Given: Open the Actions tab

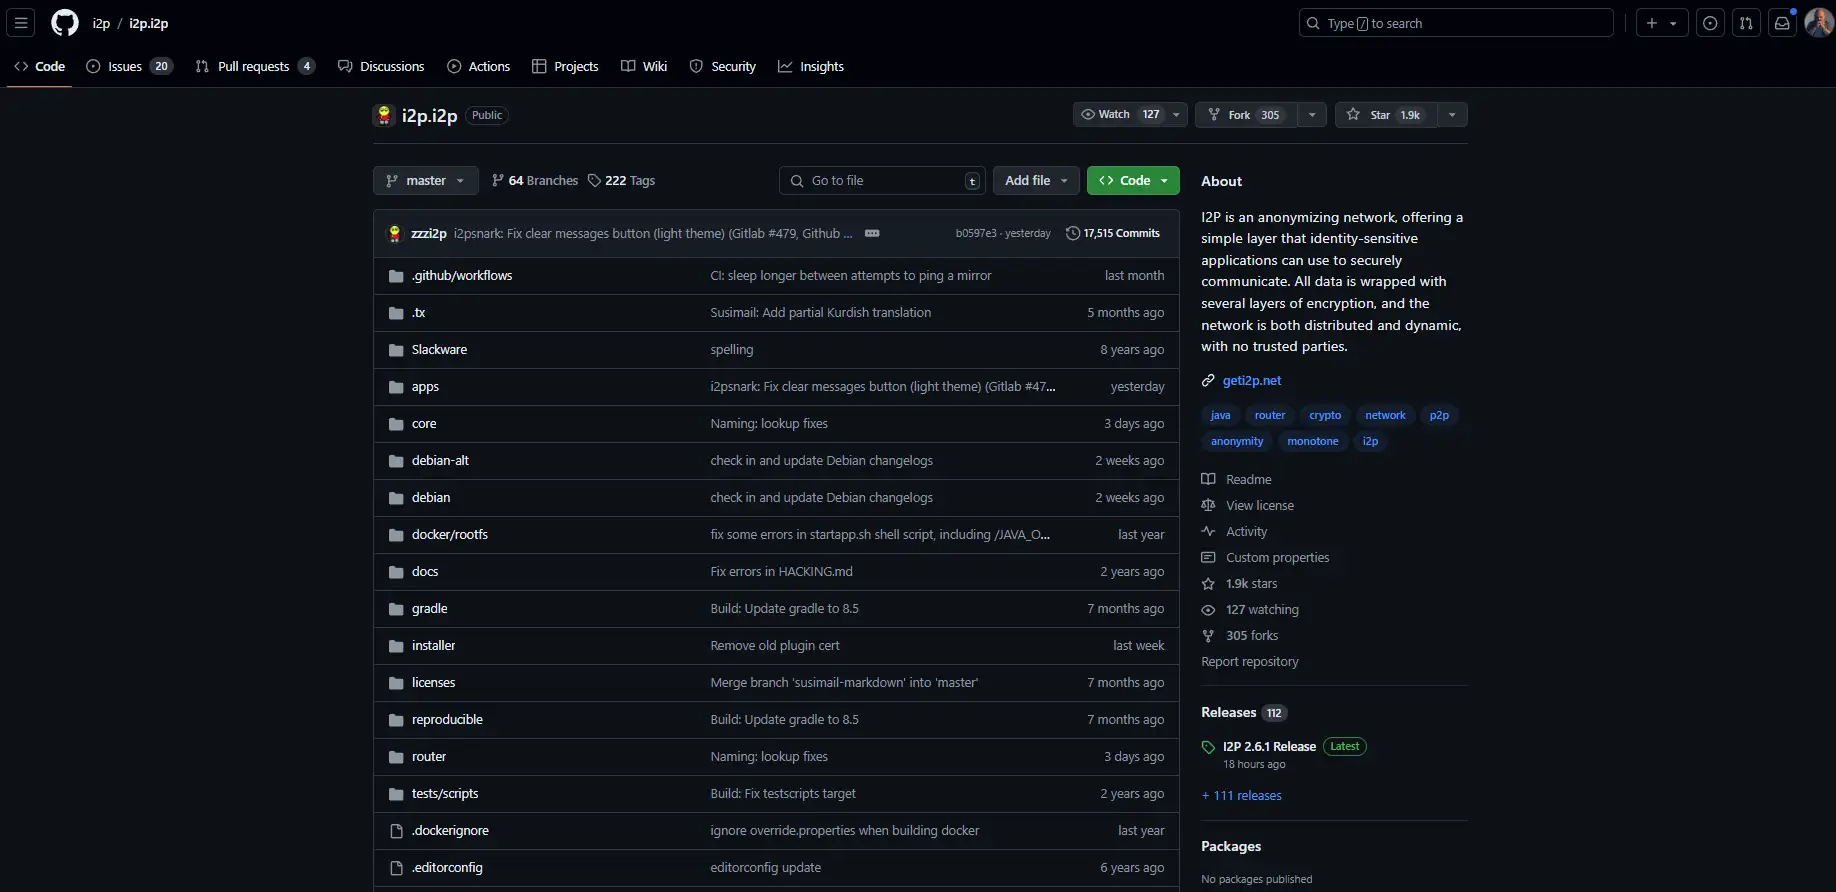Looking at the screenshot, I should (478, 66).
